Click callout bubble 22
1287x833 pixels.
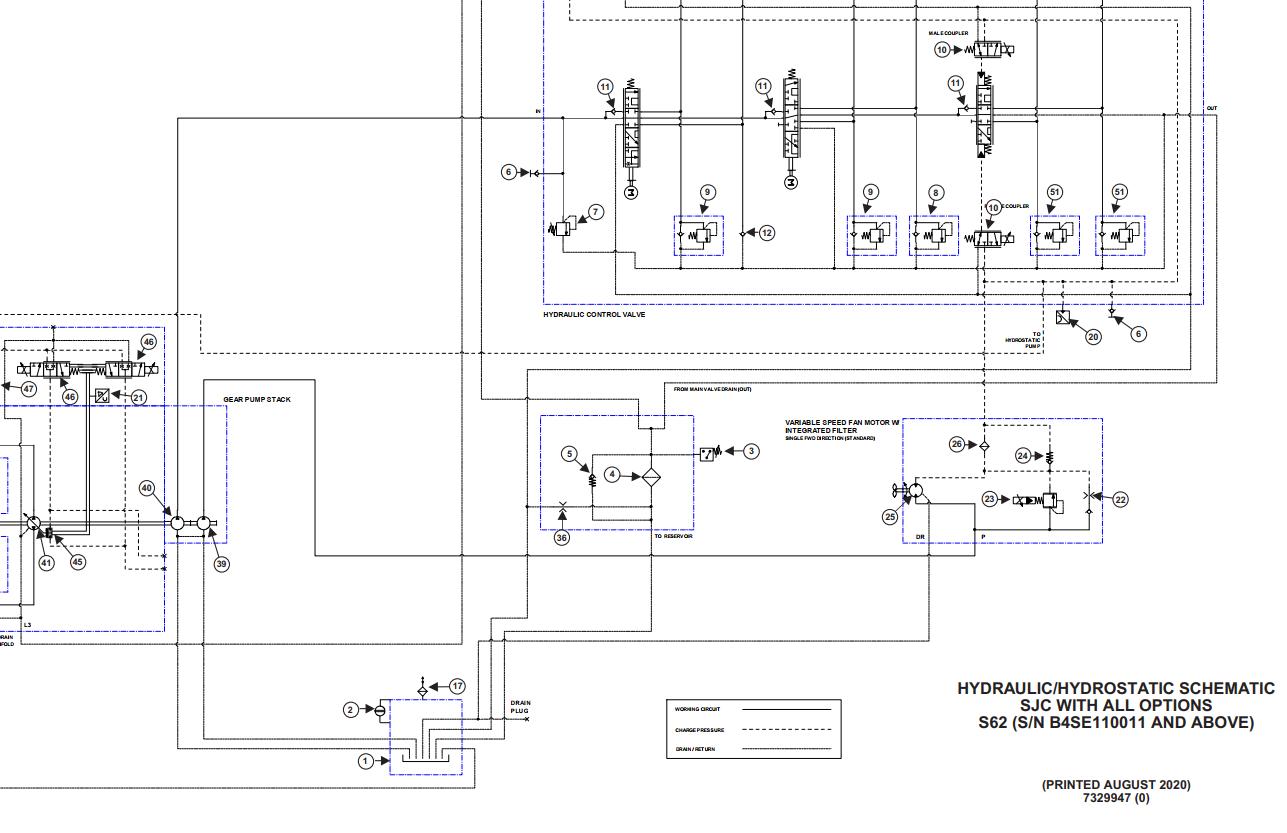click(x=1120, y=499)
